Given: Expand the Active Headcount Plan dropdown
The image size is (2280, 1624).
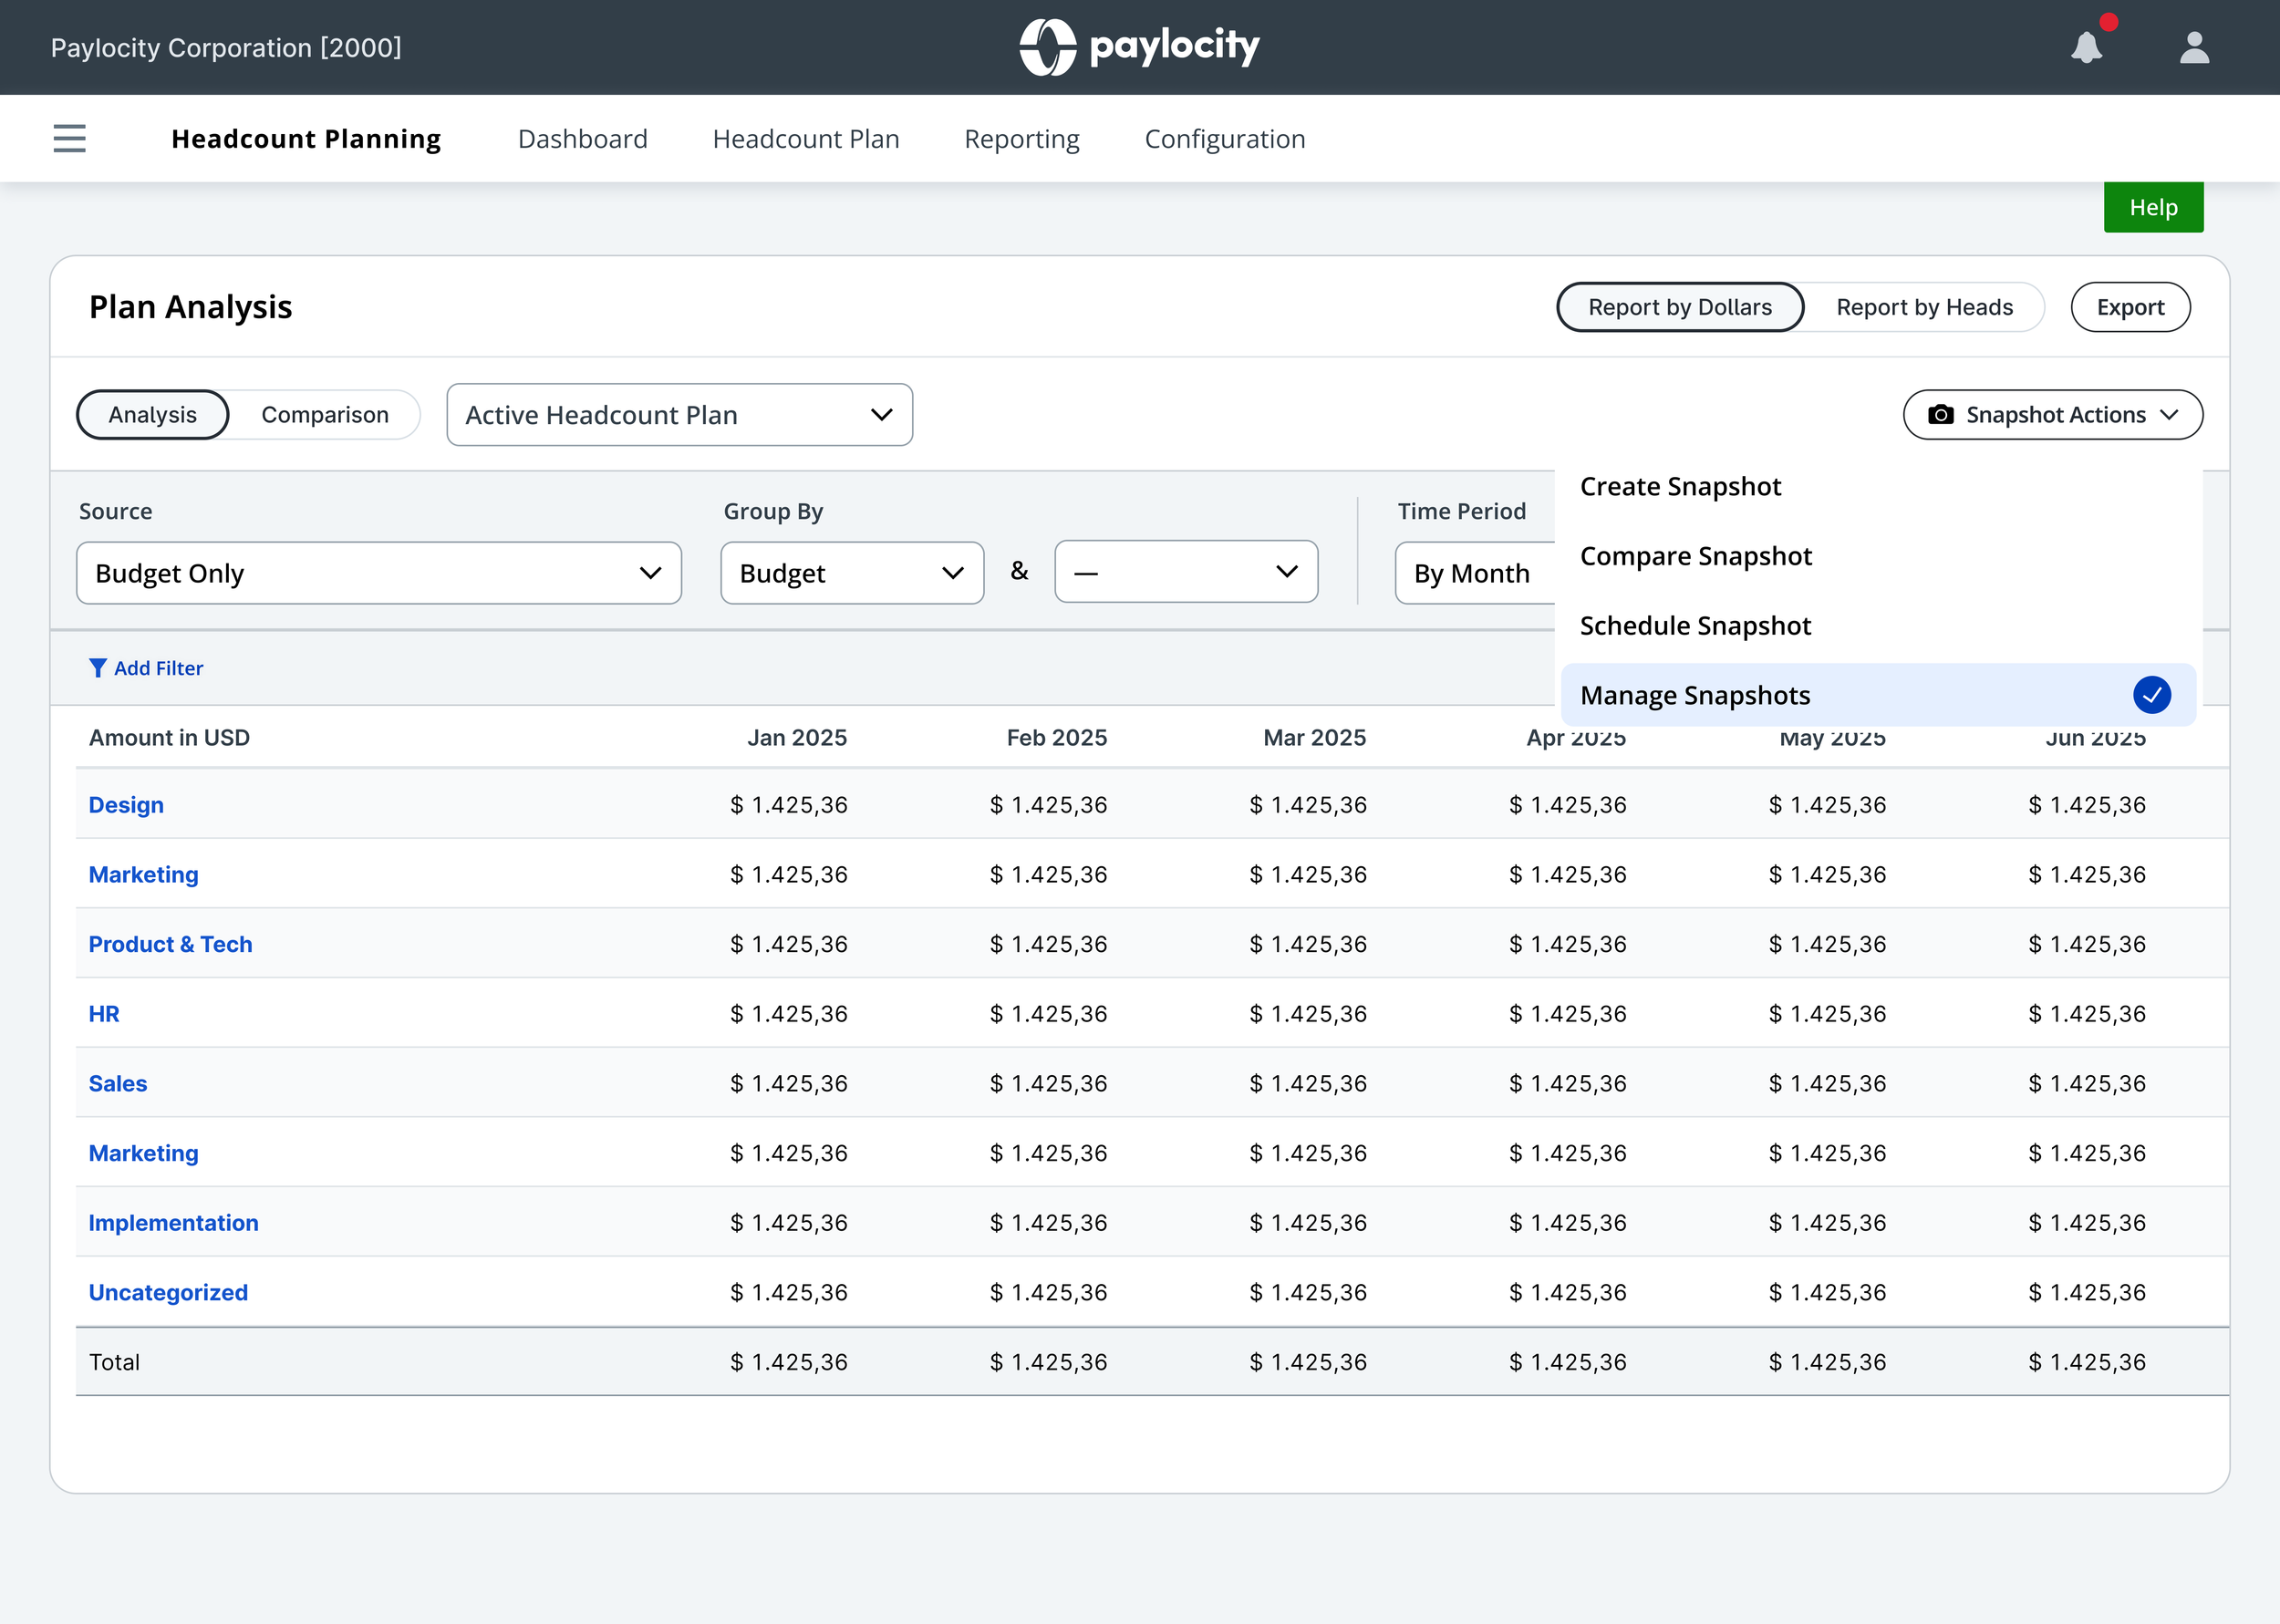Looking at the screenshot, I should click(x=679, y=415).
